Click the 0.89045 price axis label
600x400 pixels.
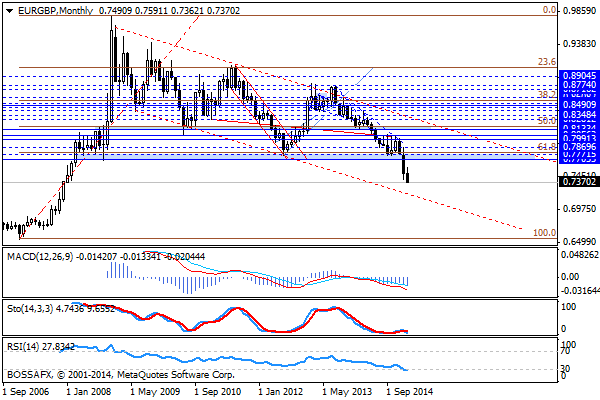coord(579,75)
